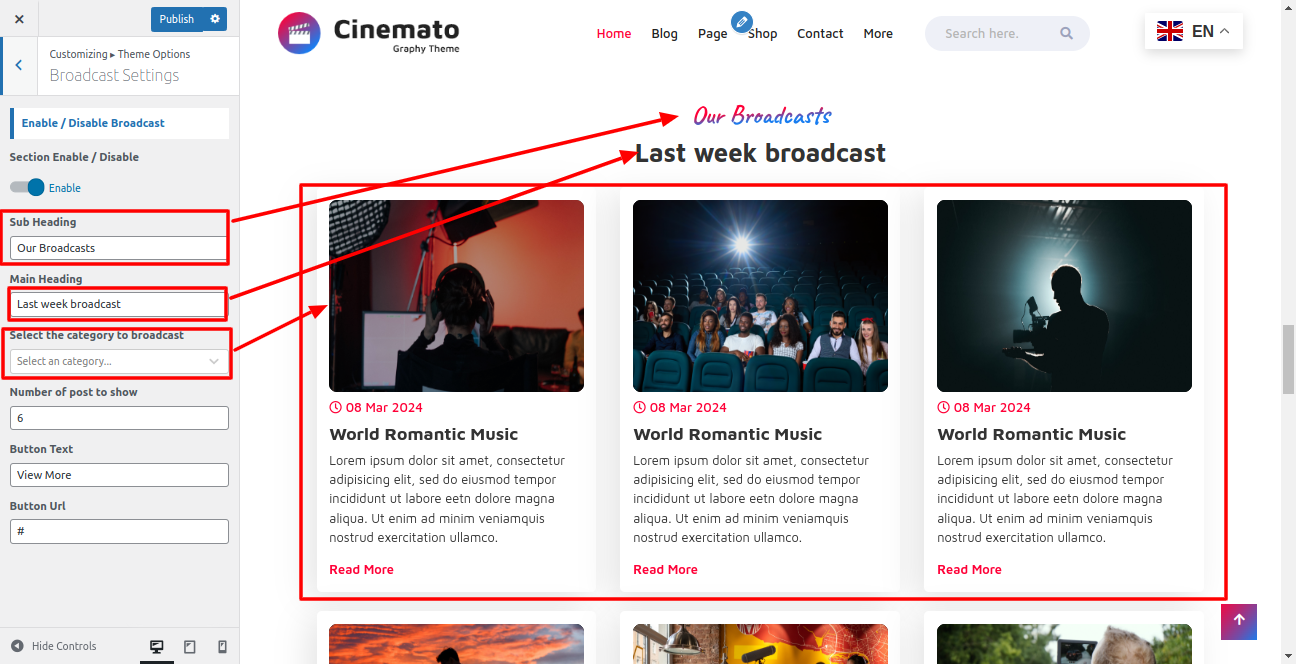Image resolution: width=1296 pixels, height=664 pixels.
Task: Open the Blog menu item
Action: [664, 34]
